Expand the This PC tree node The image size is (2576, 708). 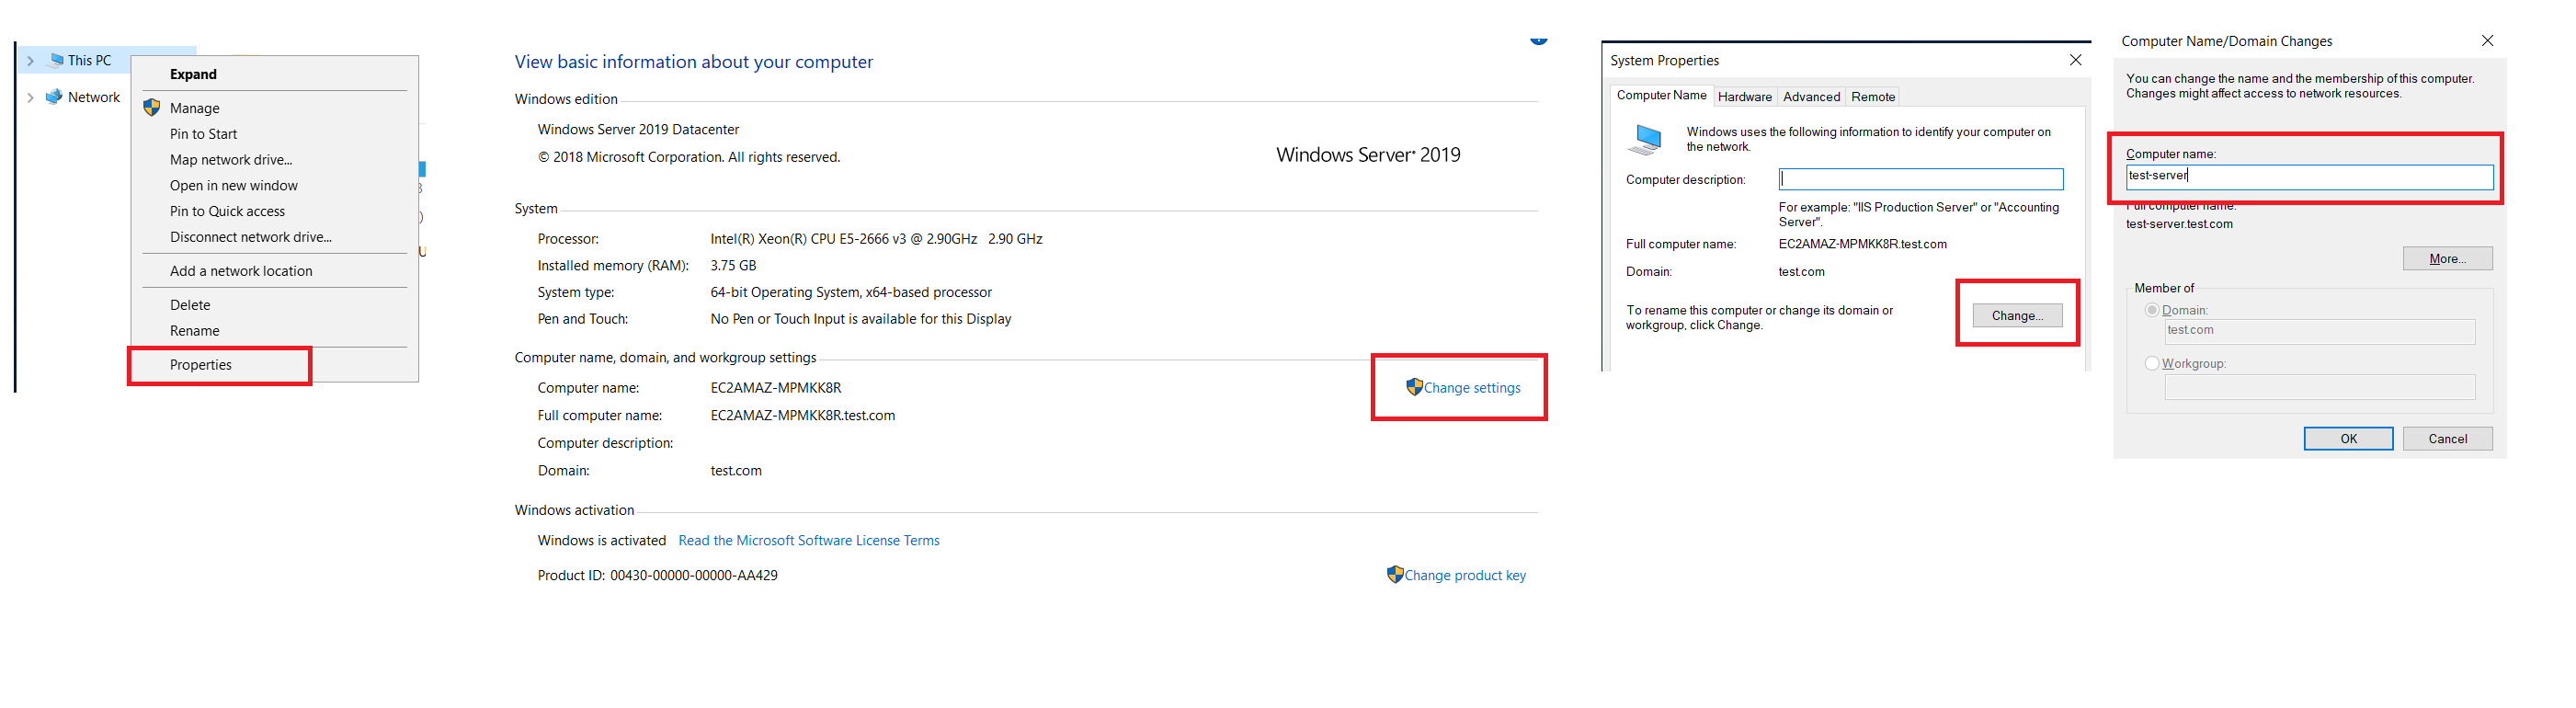pyautogui.click(x=30, y=61)
